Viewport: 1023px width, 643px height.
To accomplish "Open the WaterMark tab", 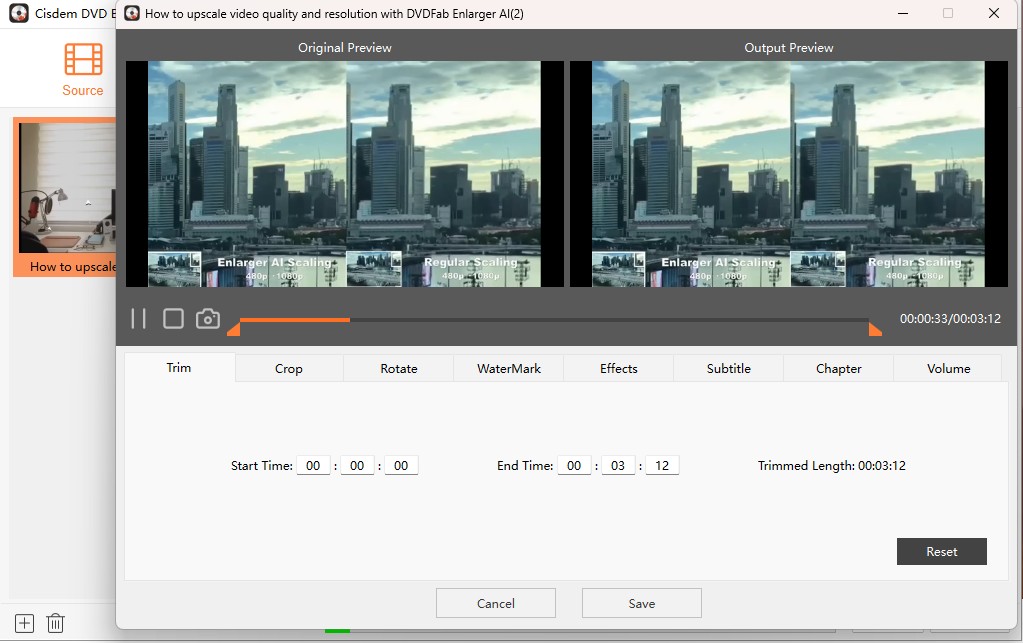I will [507, 368].
